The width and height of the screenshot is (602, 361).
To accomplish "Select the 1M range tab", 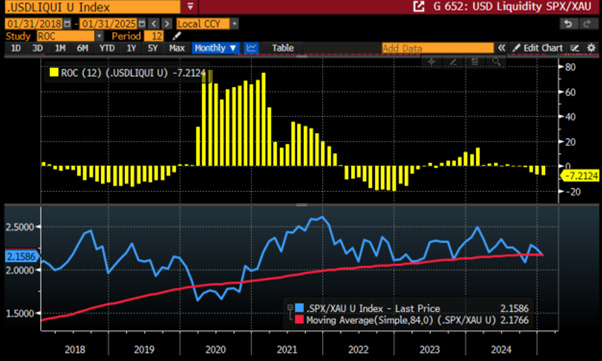I will click(x=60, y=48).
